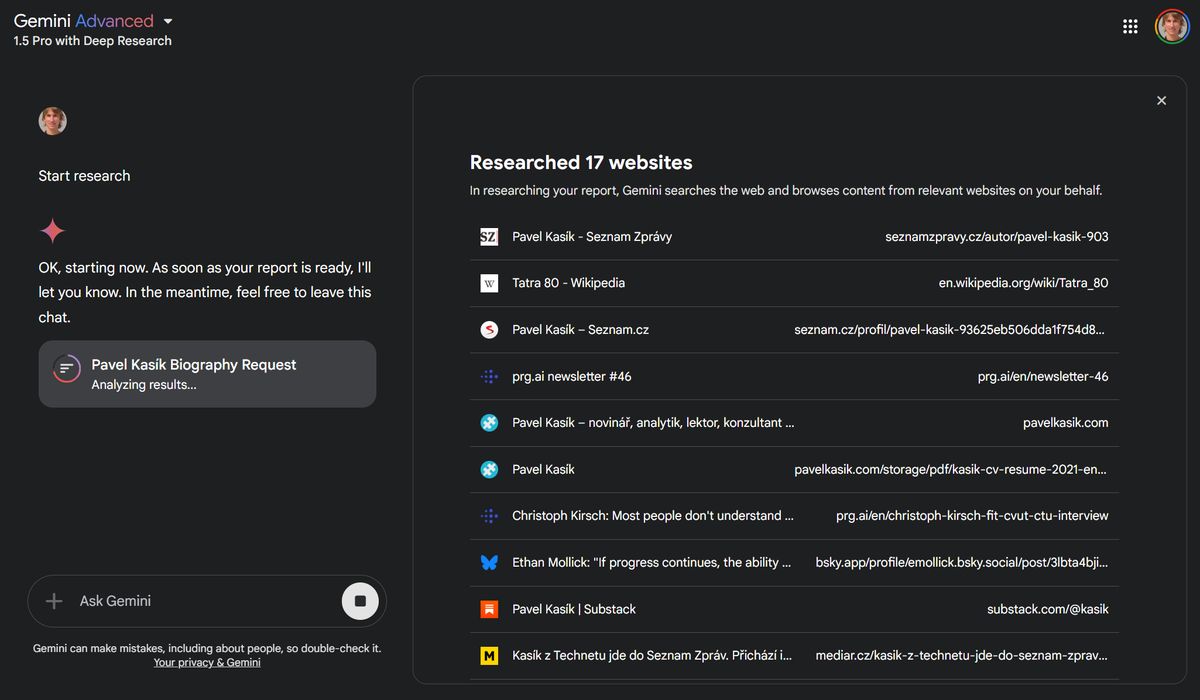Open the Google apps grid menu

click(x=1130, y=27)
